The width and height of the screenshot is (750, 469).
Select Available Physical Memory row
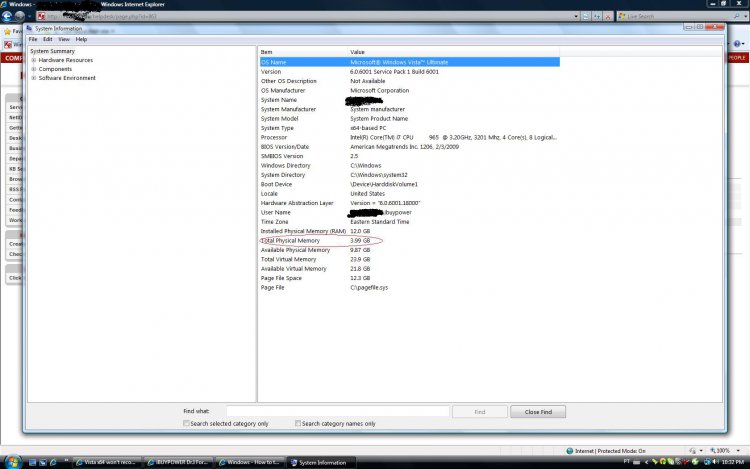pyautogui.click(x=409, y=250)
